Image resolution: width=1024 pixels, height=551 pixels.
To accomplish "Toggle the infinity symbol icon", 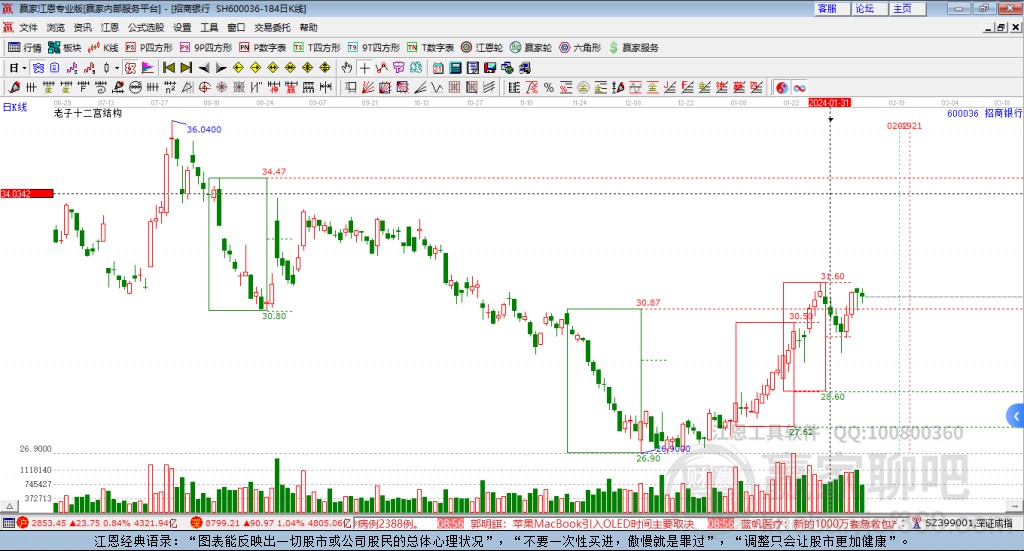I will pos(799,87).
